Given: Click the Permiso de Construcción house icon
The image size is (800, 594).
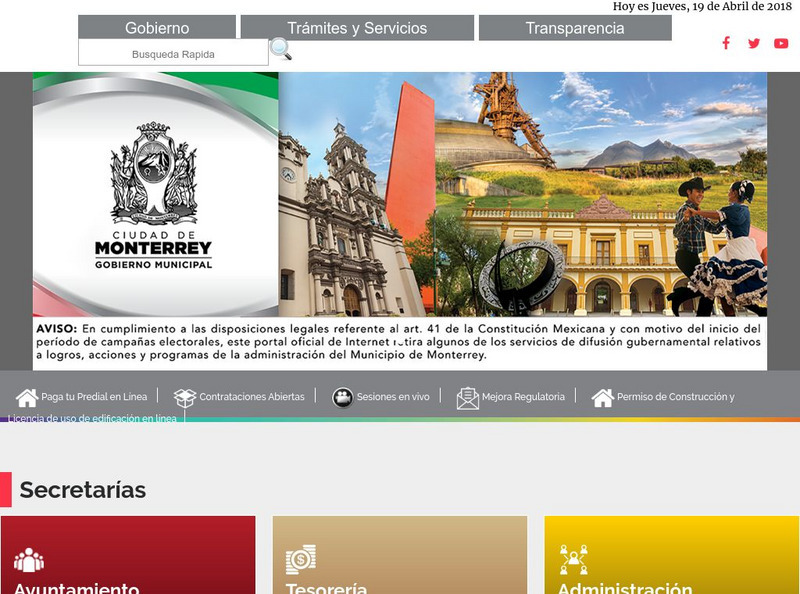Looking at the screenshot, I should (x=602, y=396).
